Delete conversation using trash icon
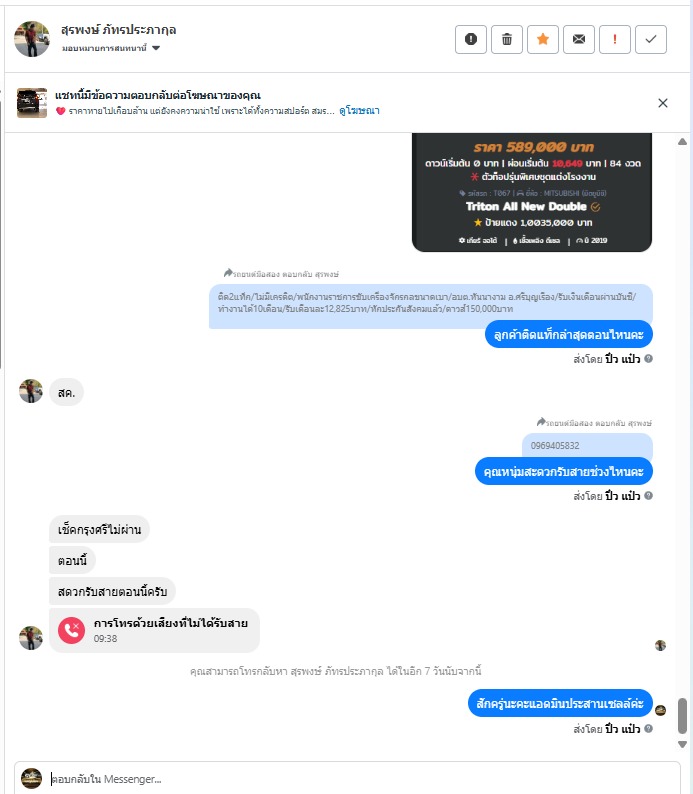Screen dimensions: 693x794 point(507,39)
